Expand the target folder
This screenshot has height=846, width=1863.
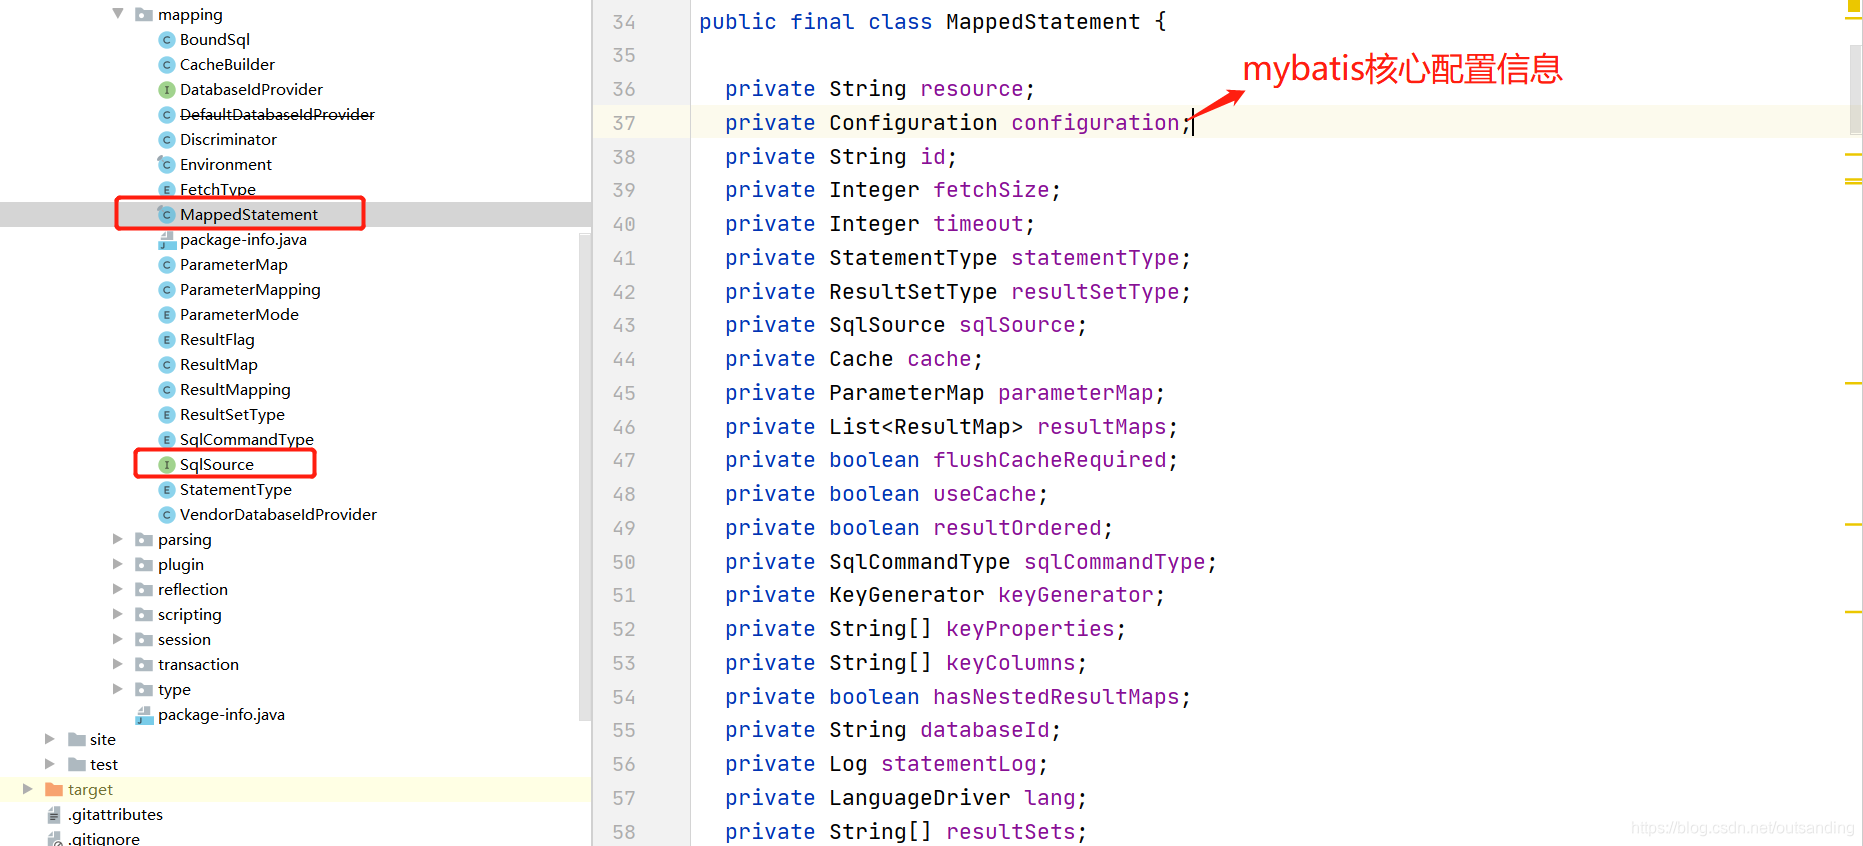(x=28, y=789)
